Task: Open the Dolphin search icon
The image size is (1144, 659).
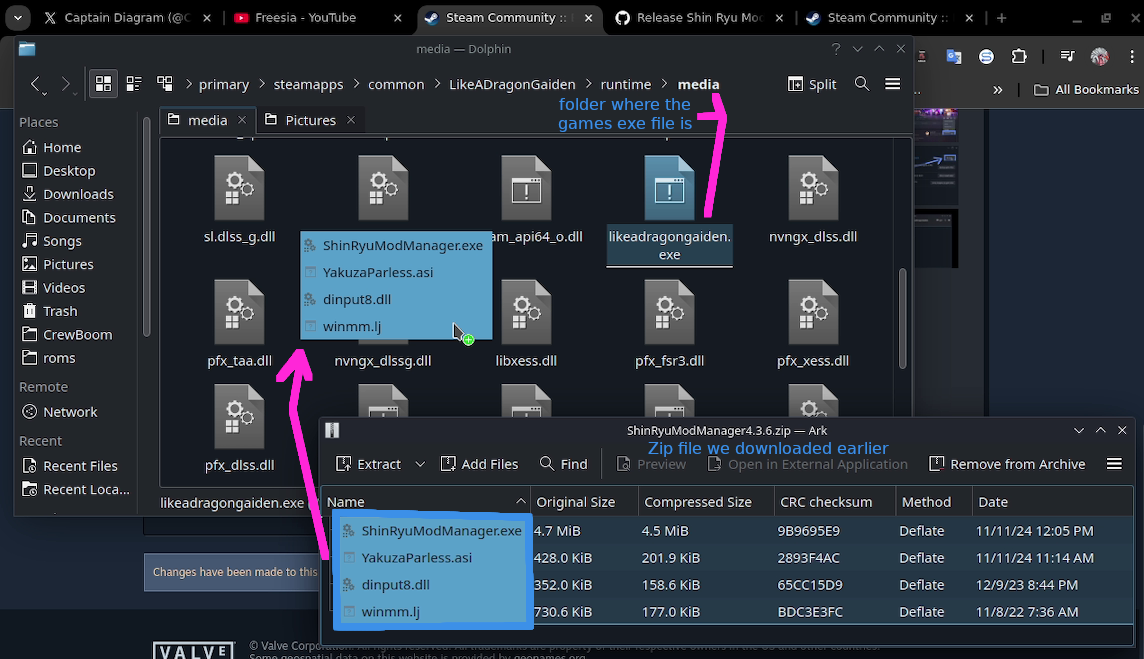Action: click(862, 84)
